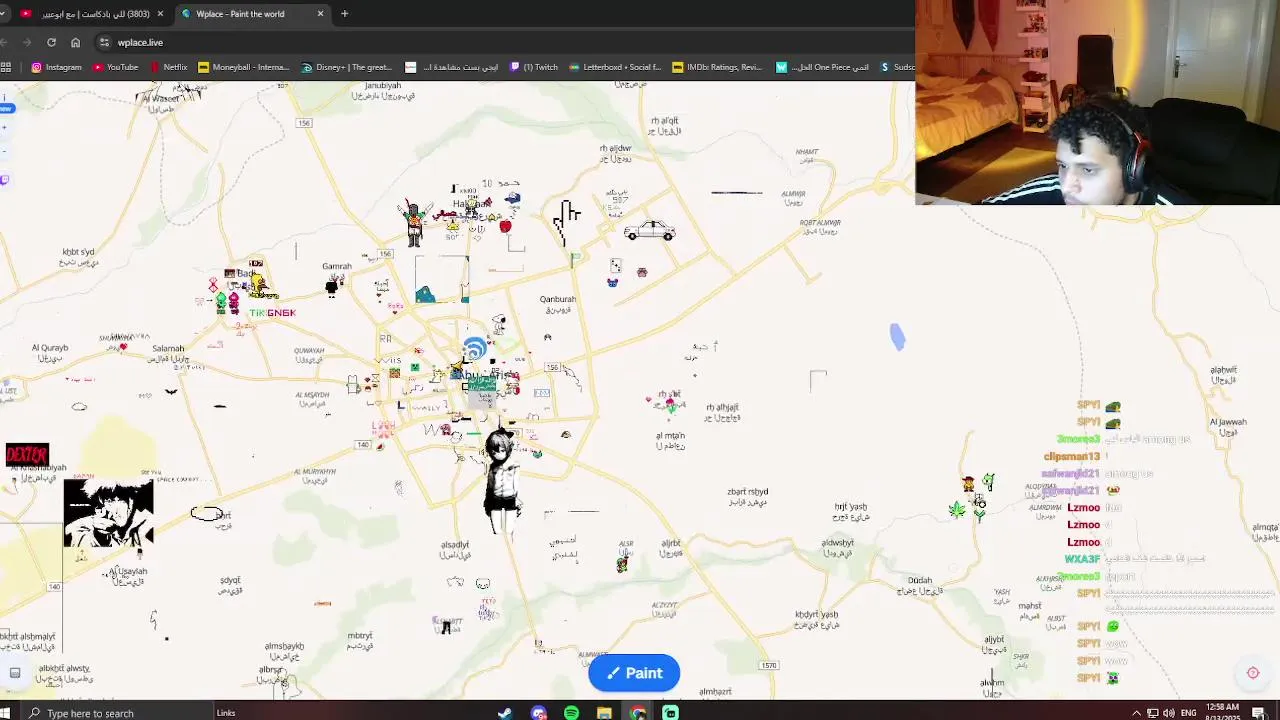Zoom out with the map minus control
The width and height of the screenshot is (1280, 720).
pos(5,151)
